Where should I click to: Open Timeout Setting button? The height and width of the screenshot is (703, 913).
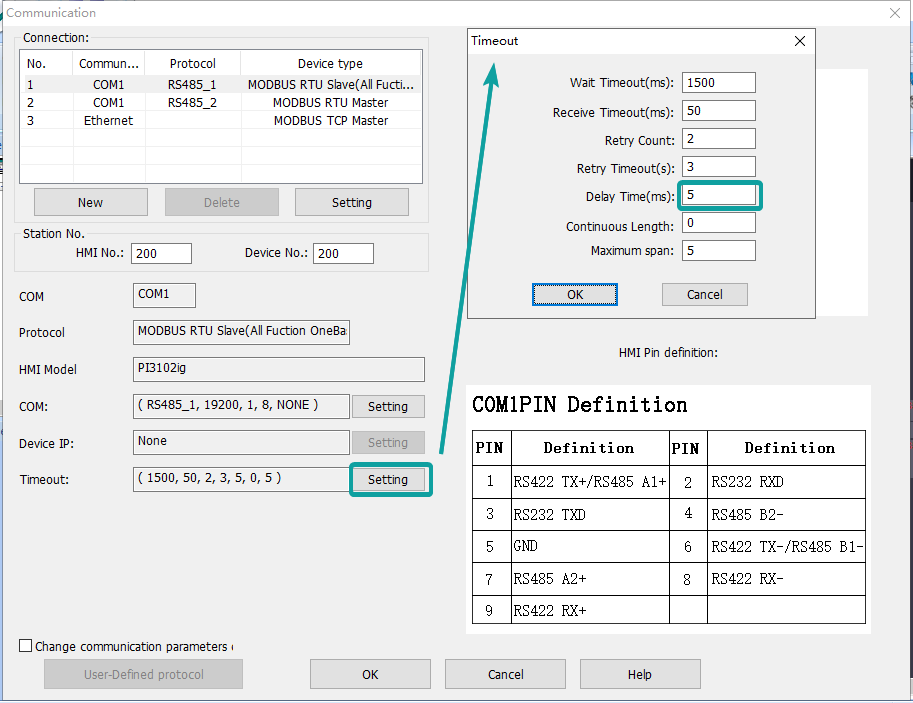pyautogui.click(x=388, y=479)
